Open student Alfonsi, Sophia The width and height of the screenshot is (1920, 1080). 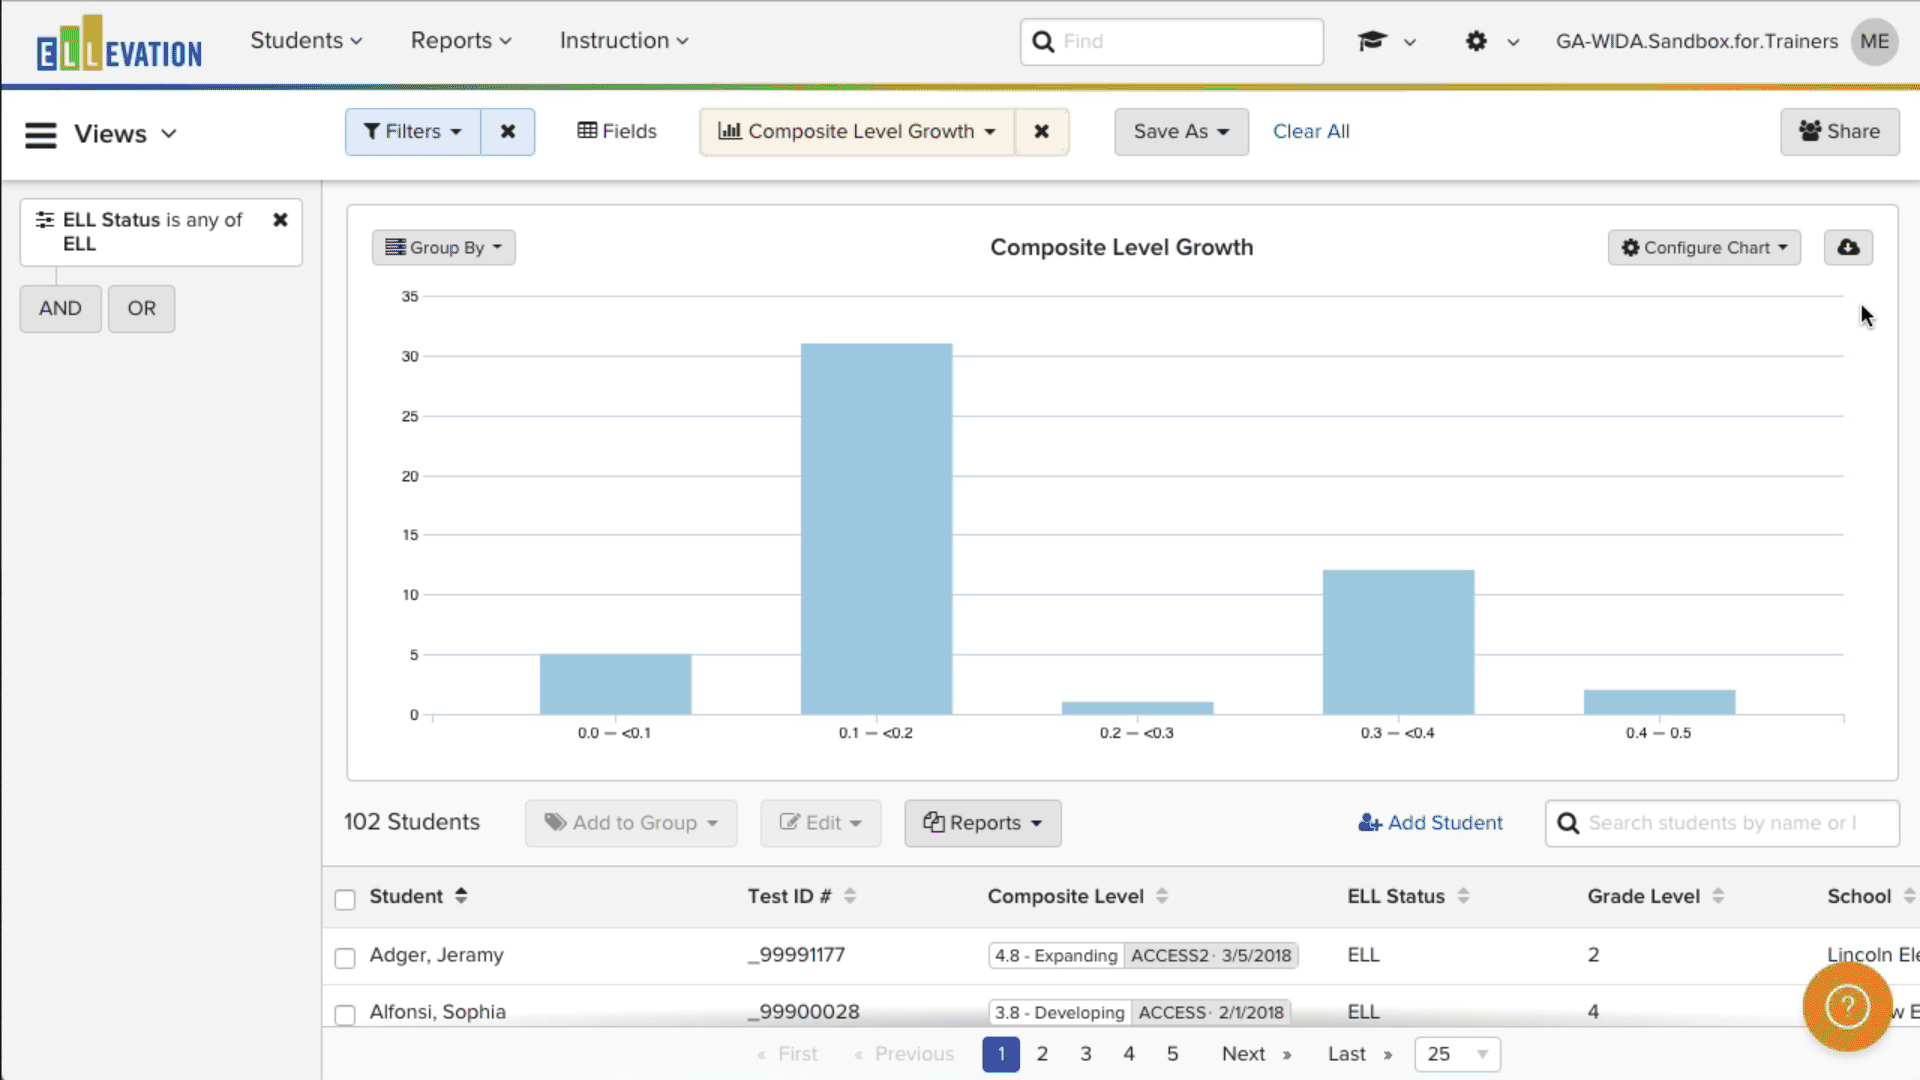pos(438,1012)
